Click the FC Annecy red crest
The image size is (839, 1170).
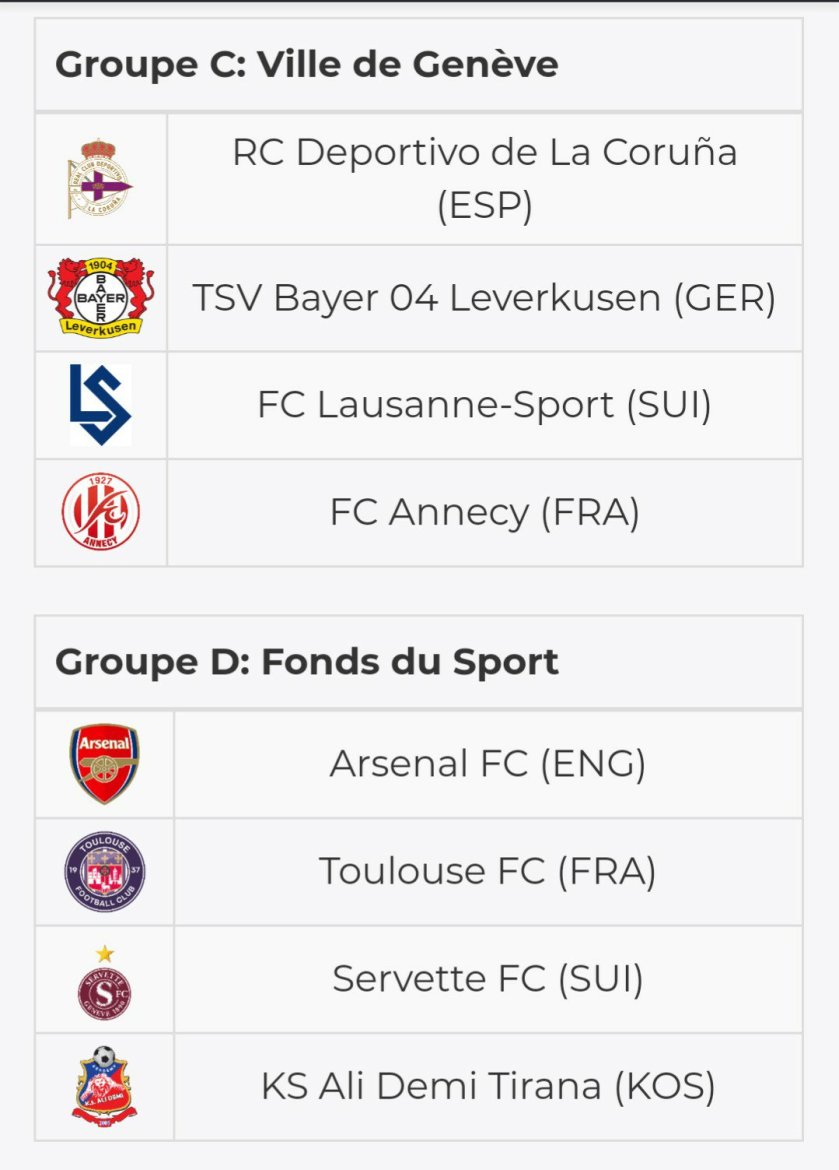coord(100,512)
